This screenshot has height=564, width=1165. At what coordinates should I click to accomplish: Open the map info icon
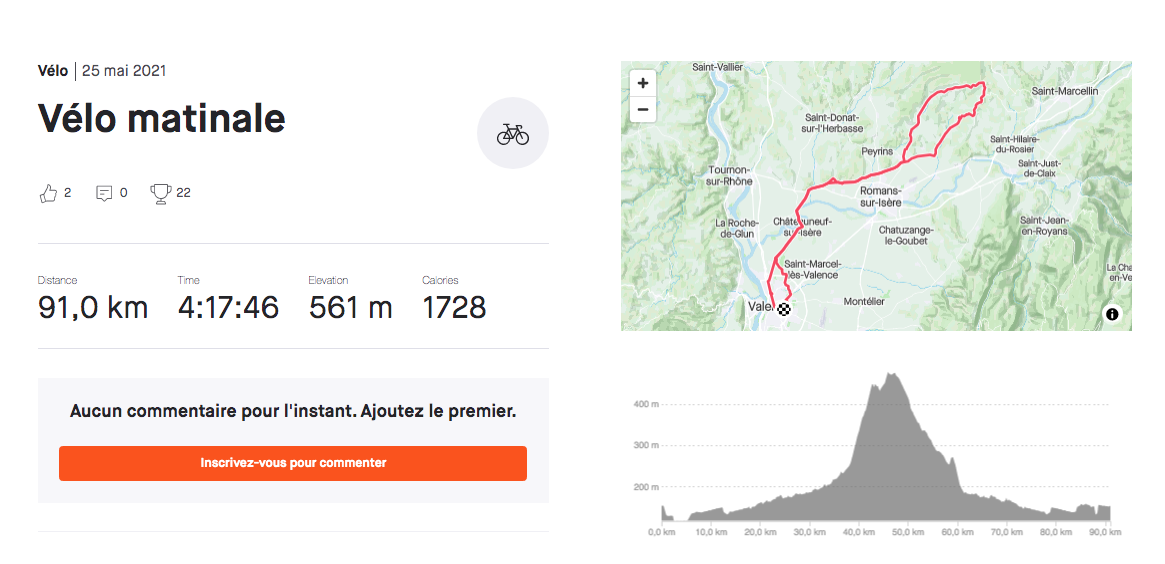[1112, 314]
